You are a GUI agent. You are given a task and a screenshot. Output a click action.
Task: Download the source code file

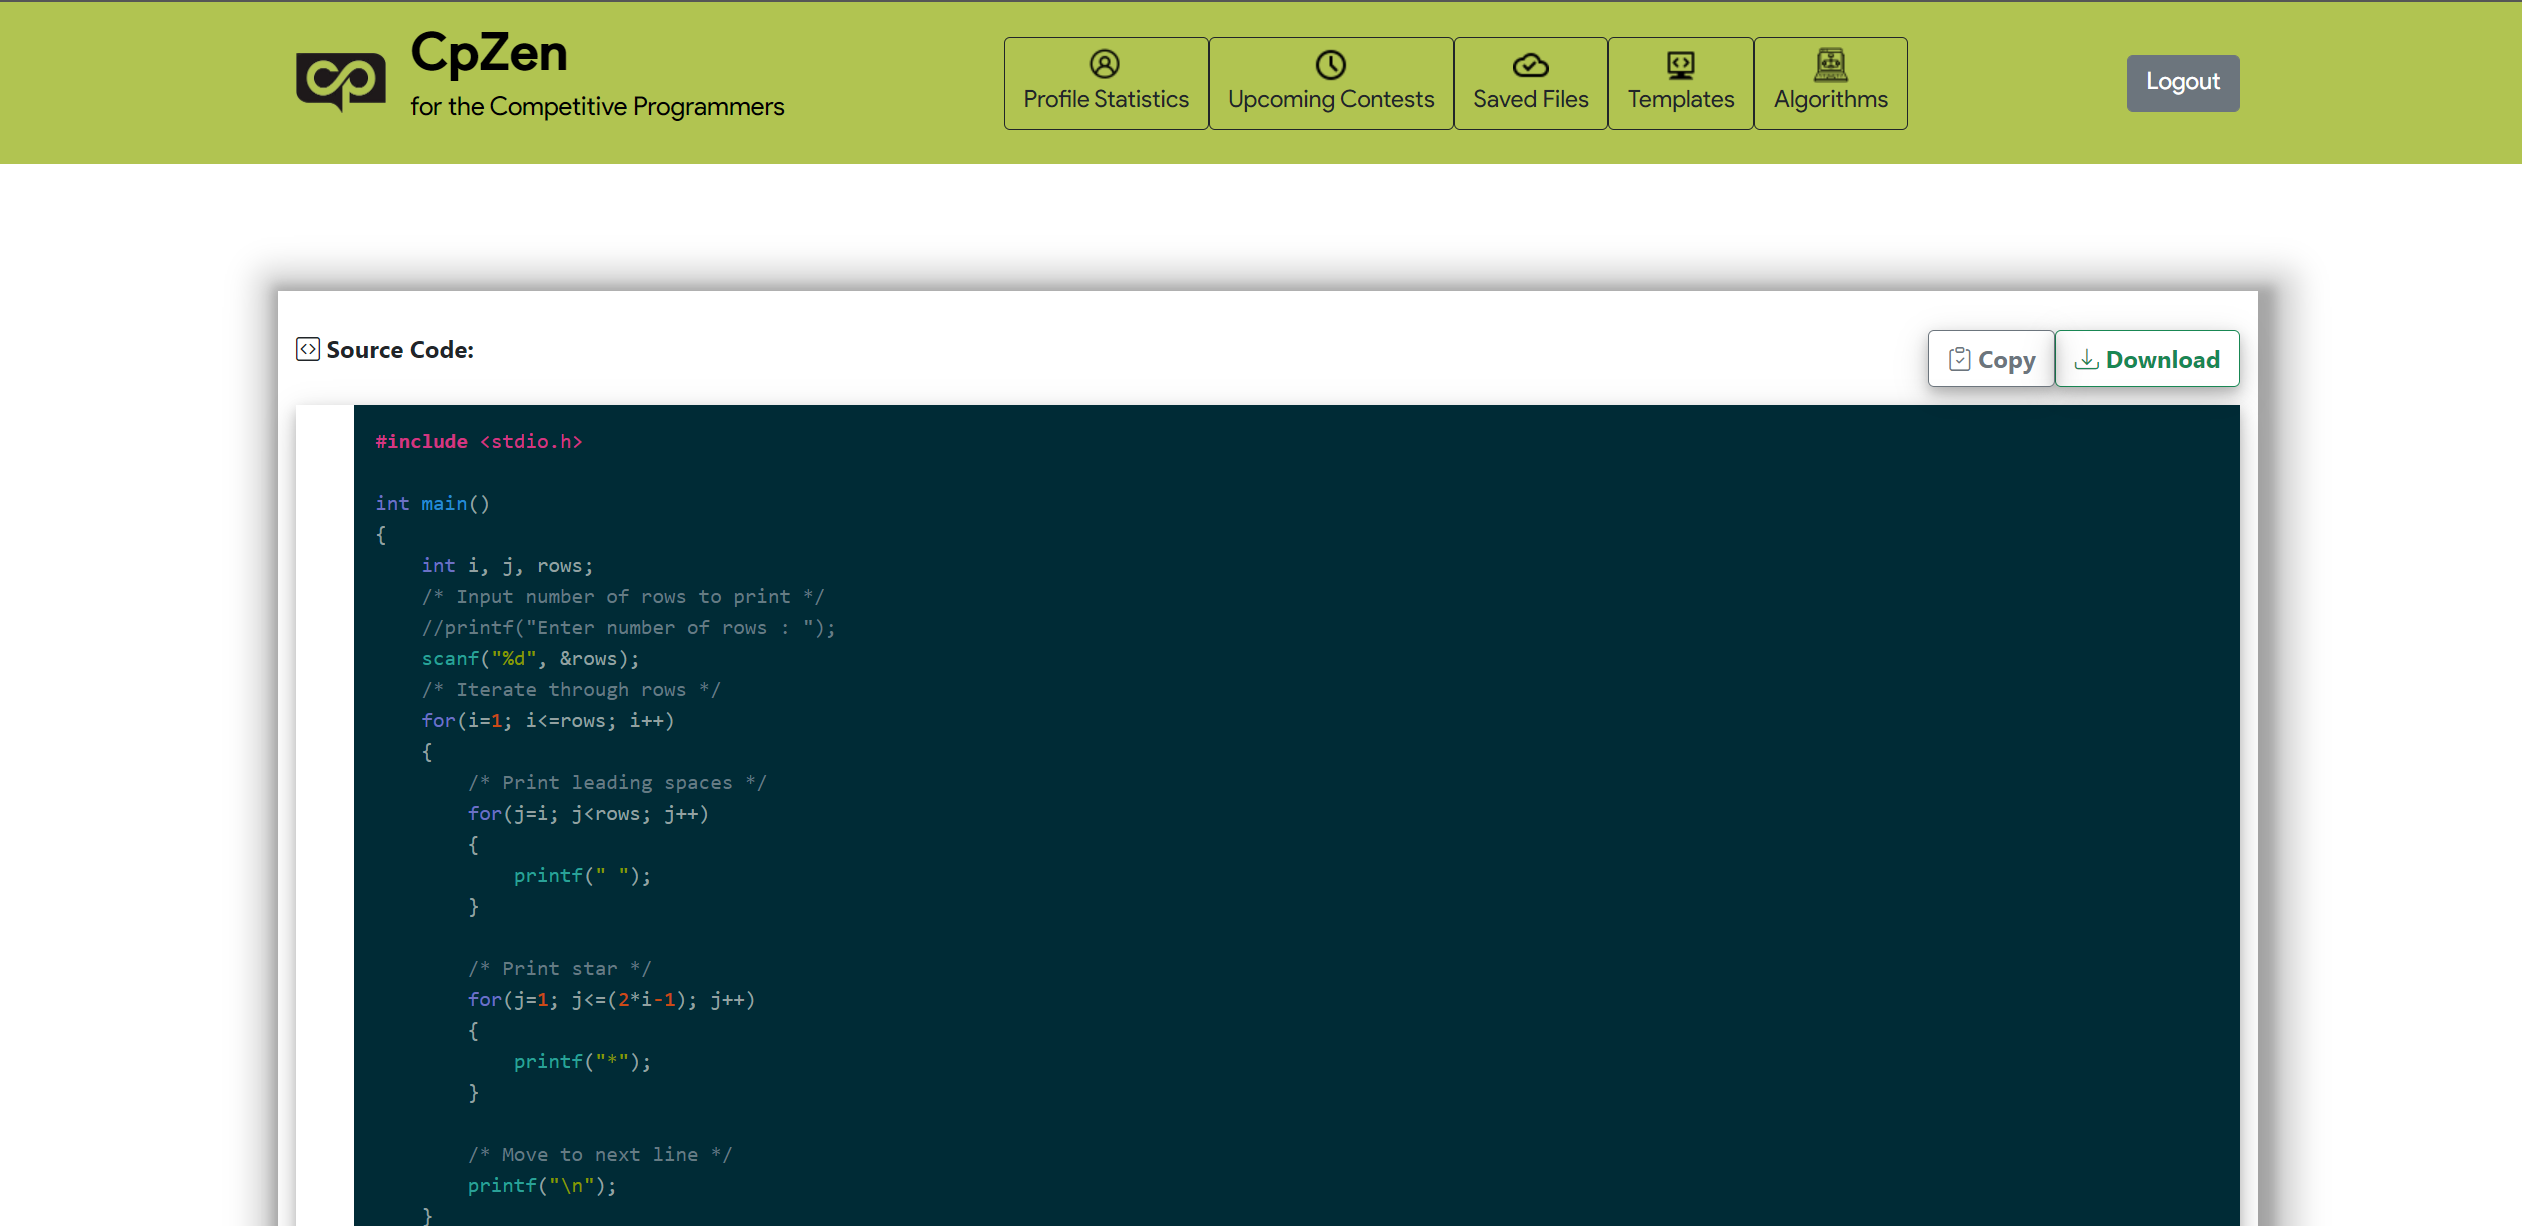[x=2147, y=359]
